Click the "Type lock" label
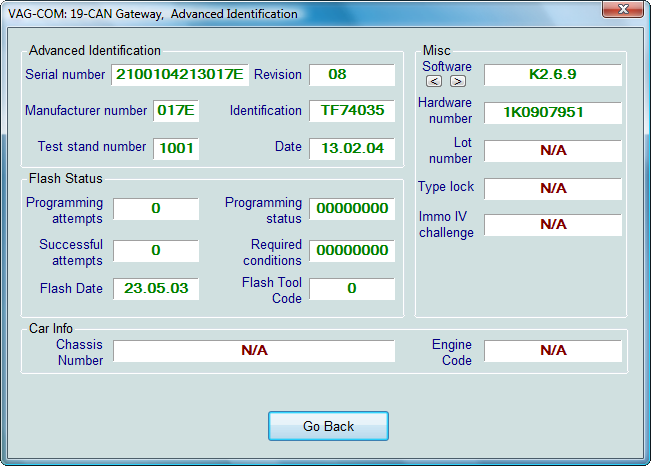The width and height of the screenshot is (651, 466). tap(446, 187)
